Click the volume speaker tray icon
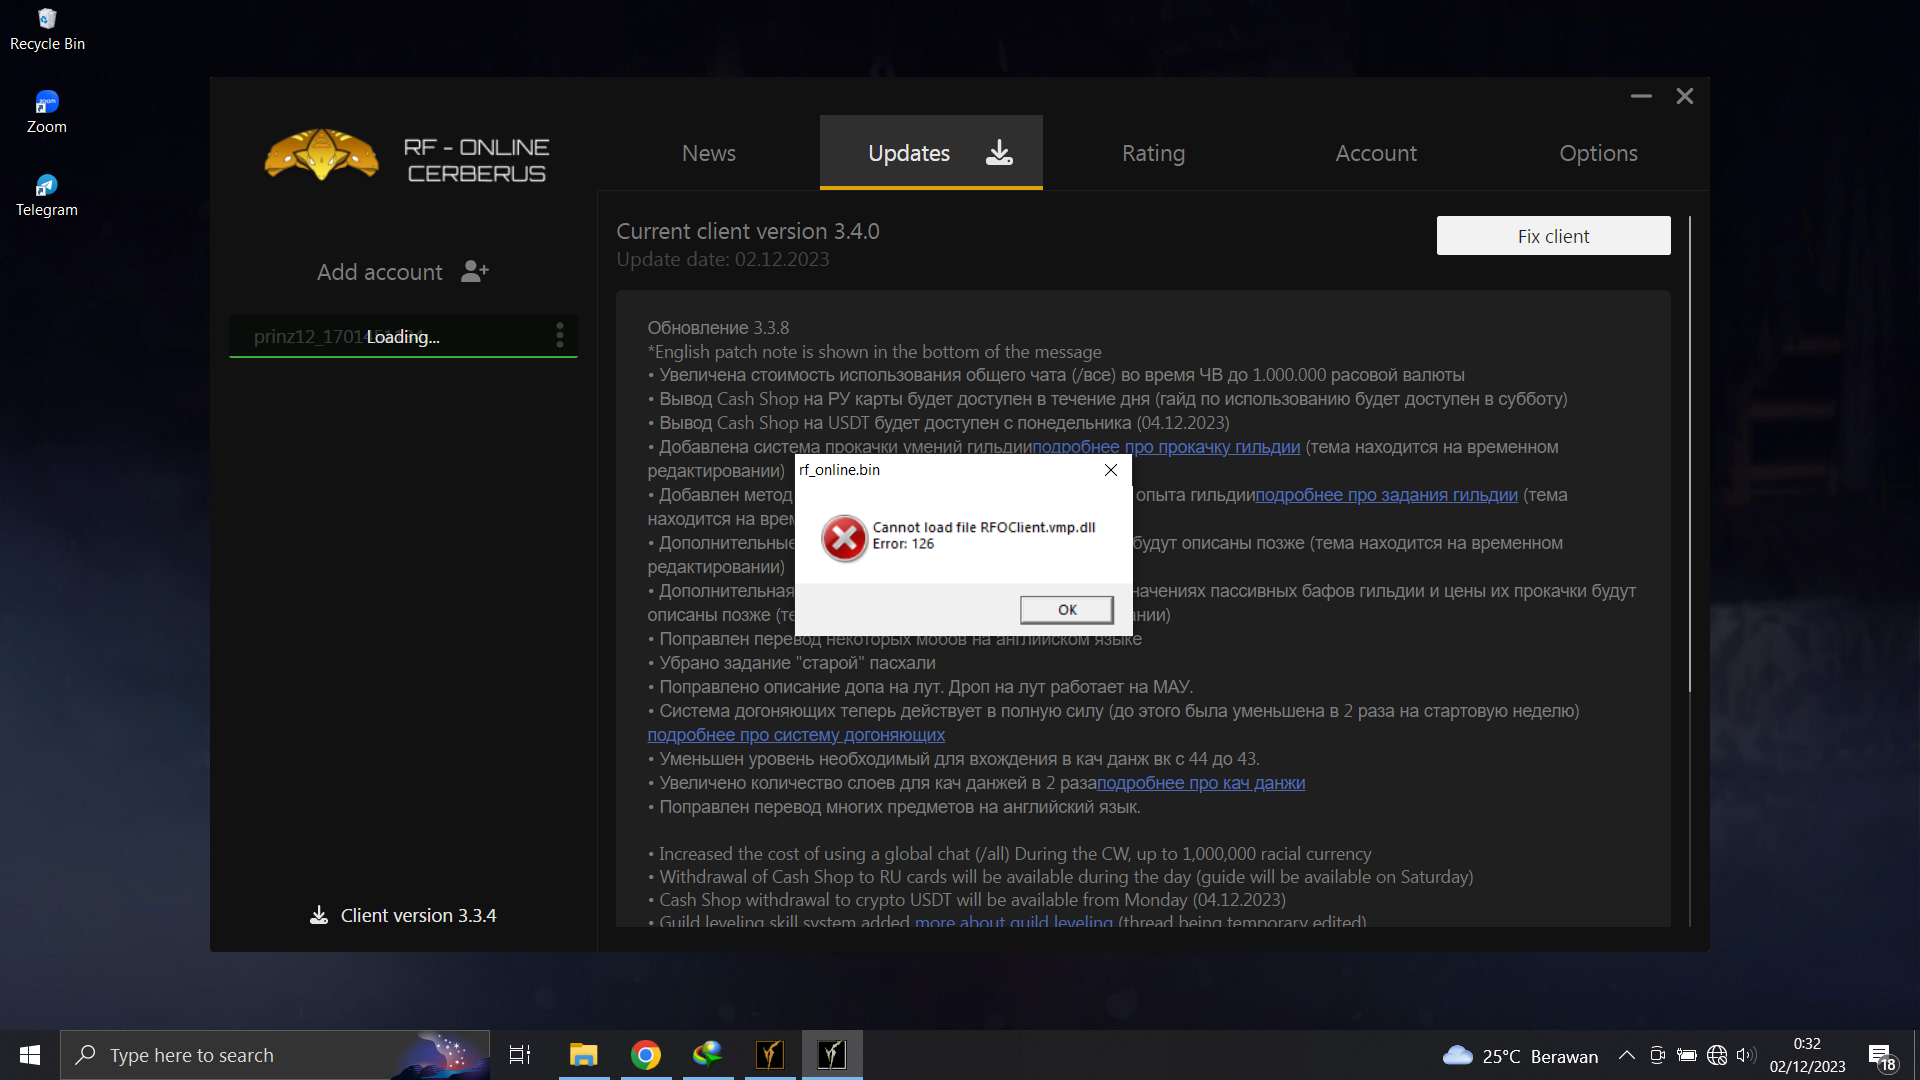1920x1080 pixels. coord(1746,1055)
